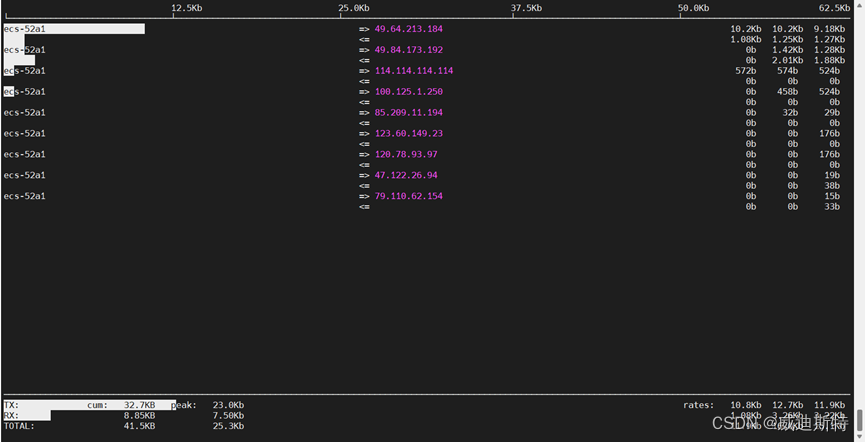
Task: Click IP address 47.122.26.94
Action: (x=406, y=175)
